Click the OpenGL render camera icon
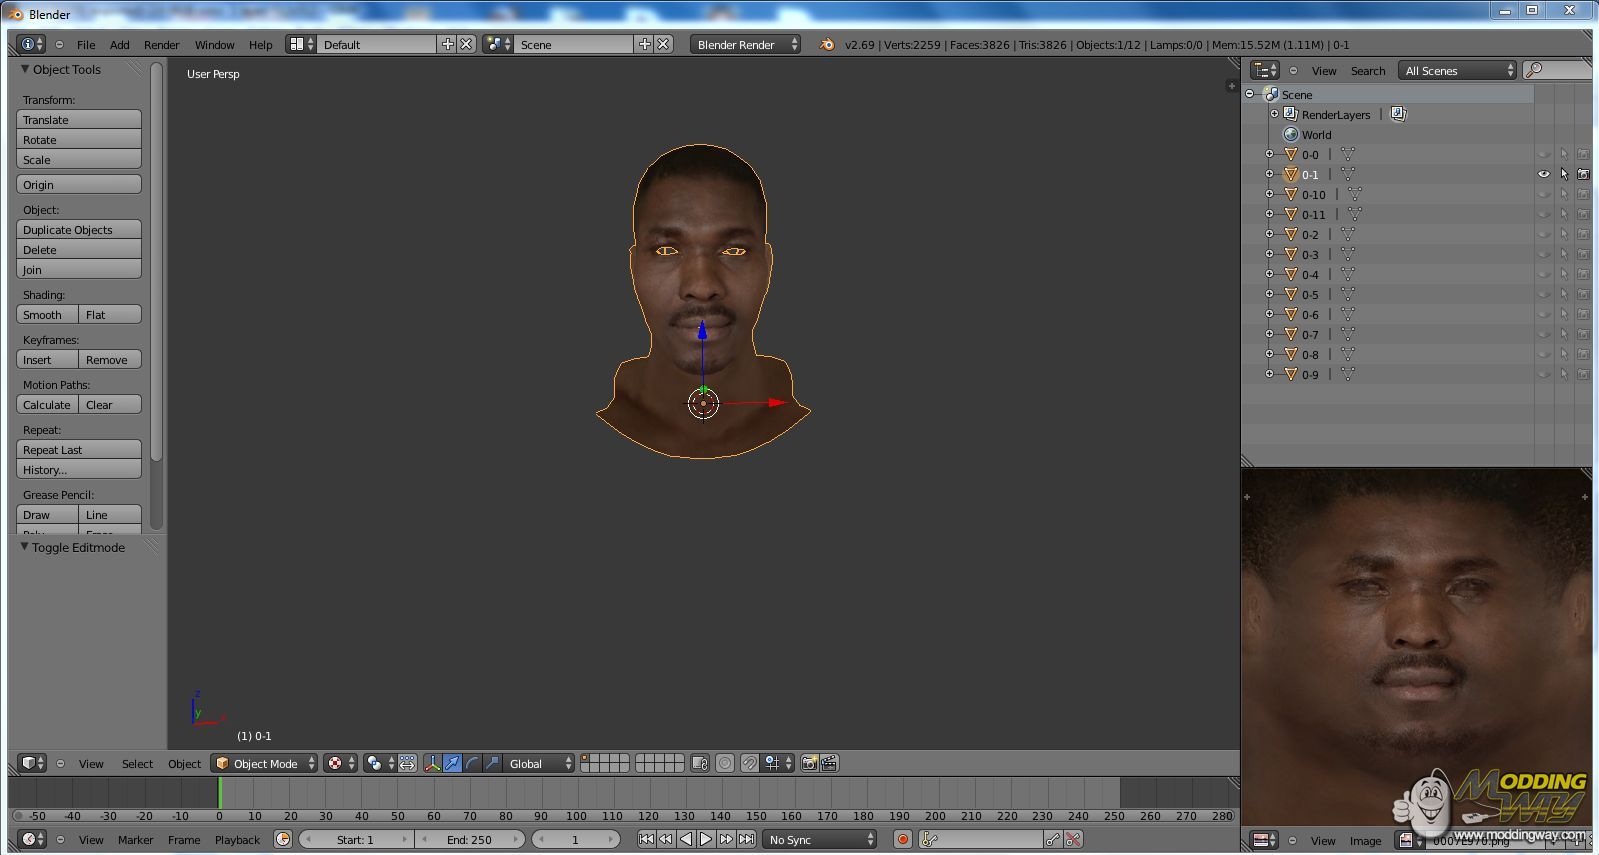The height and width of the screenshot is (855, 1599). point(809,764)
